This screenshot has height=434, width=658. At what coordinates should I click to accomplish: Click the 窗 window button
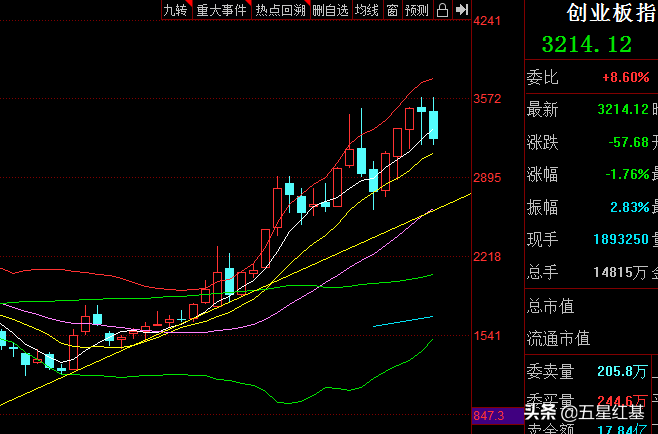point(392,10)
